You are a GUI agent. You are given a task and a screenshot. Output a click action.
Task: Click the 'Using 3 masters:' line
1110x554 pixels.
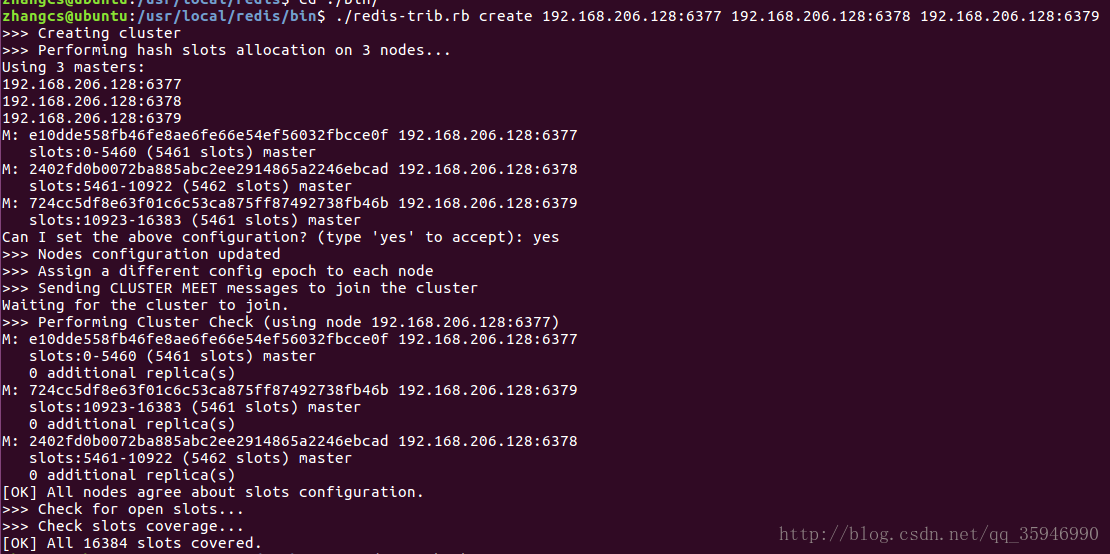coord(73,67)
